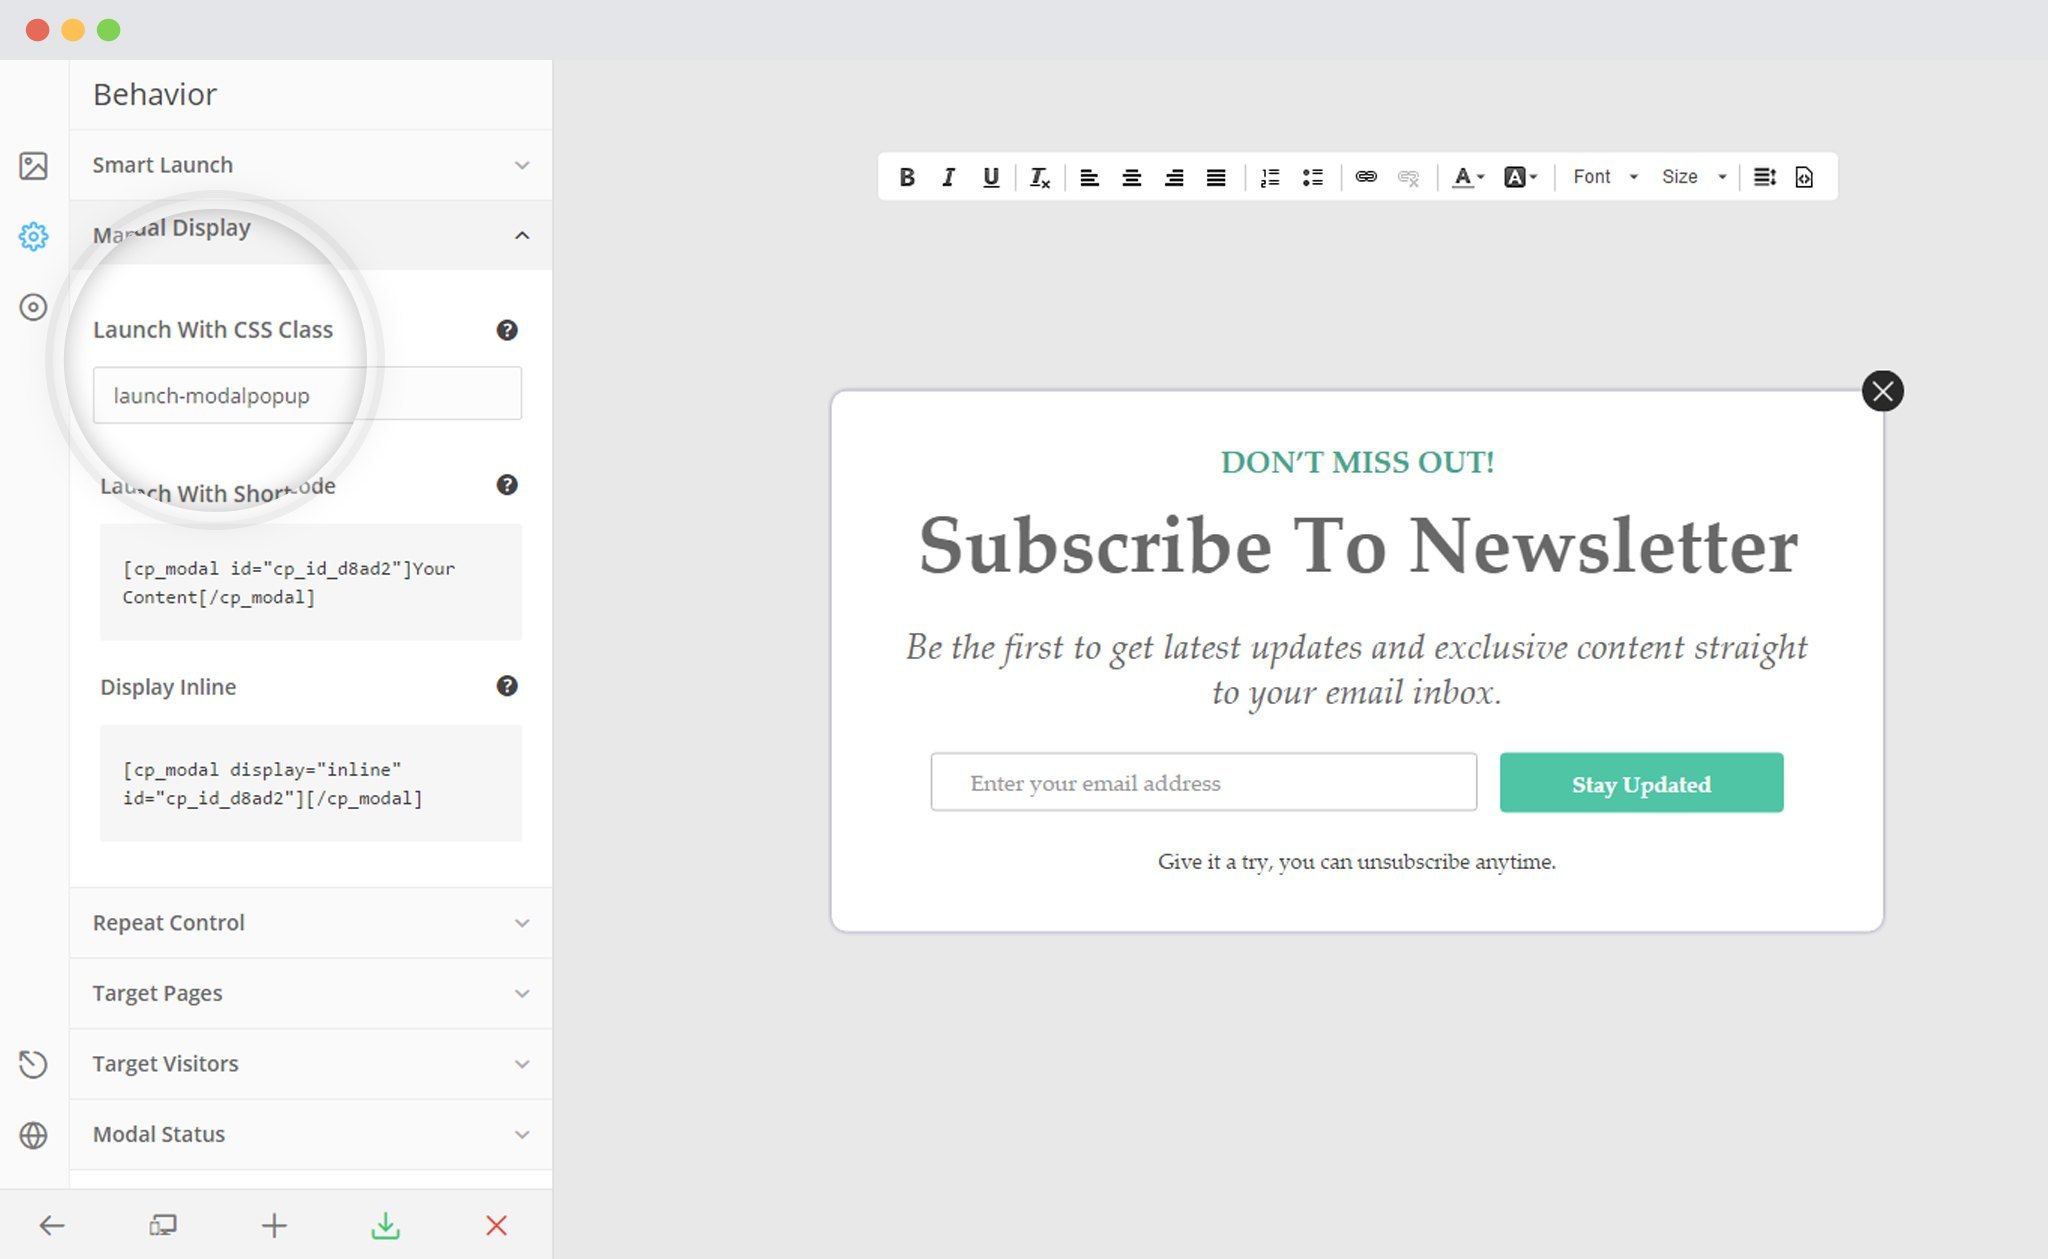2048x1259 pixels.
Task: Click the strikethrough formatting icon
Action: 1039,175
